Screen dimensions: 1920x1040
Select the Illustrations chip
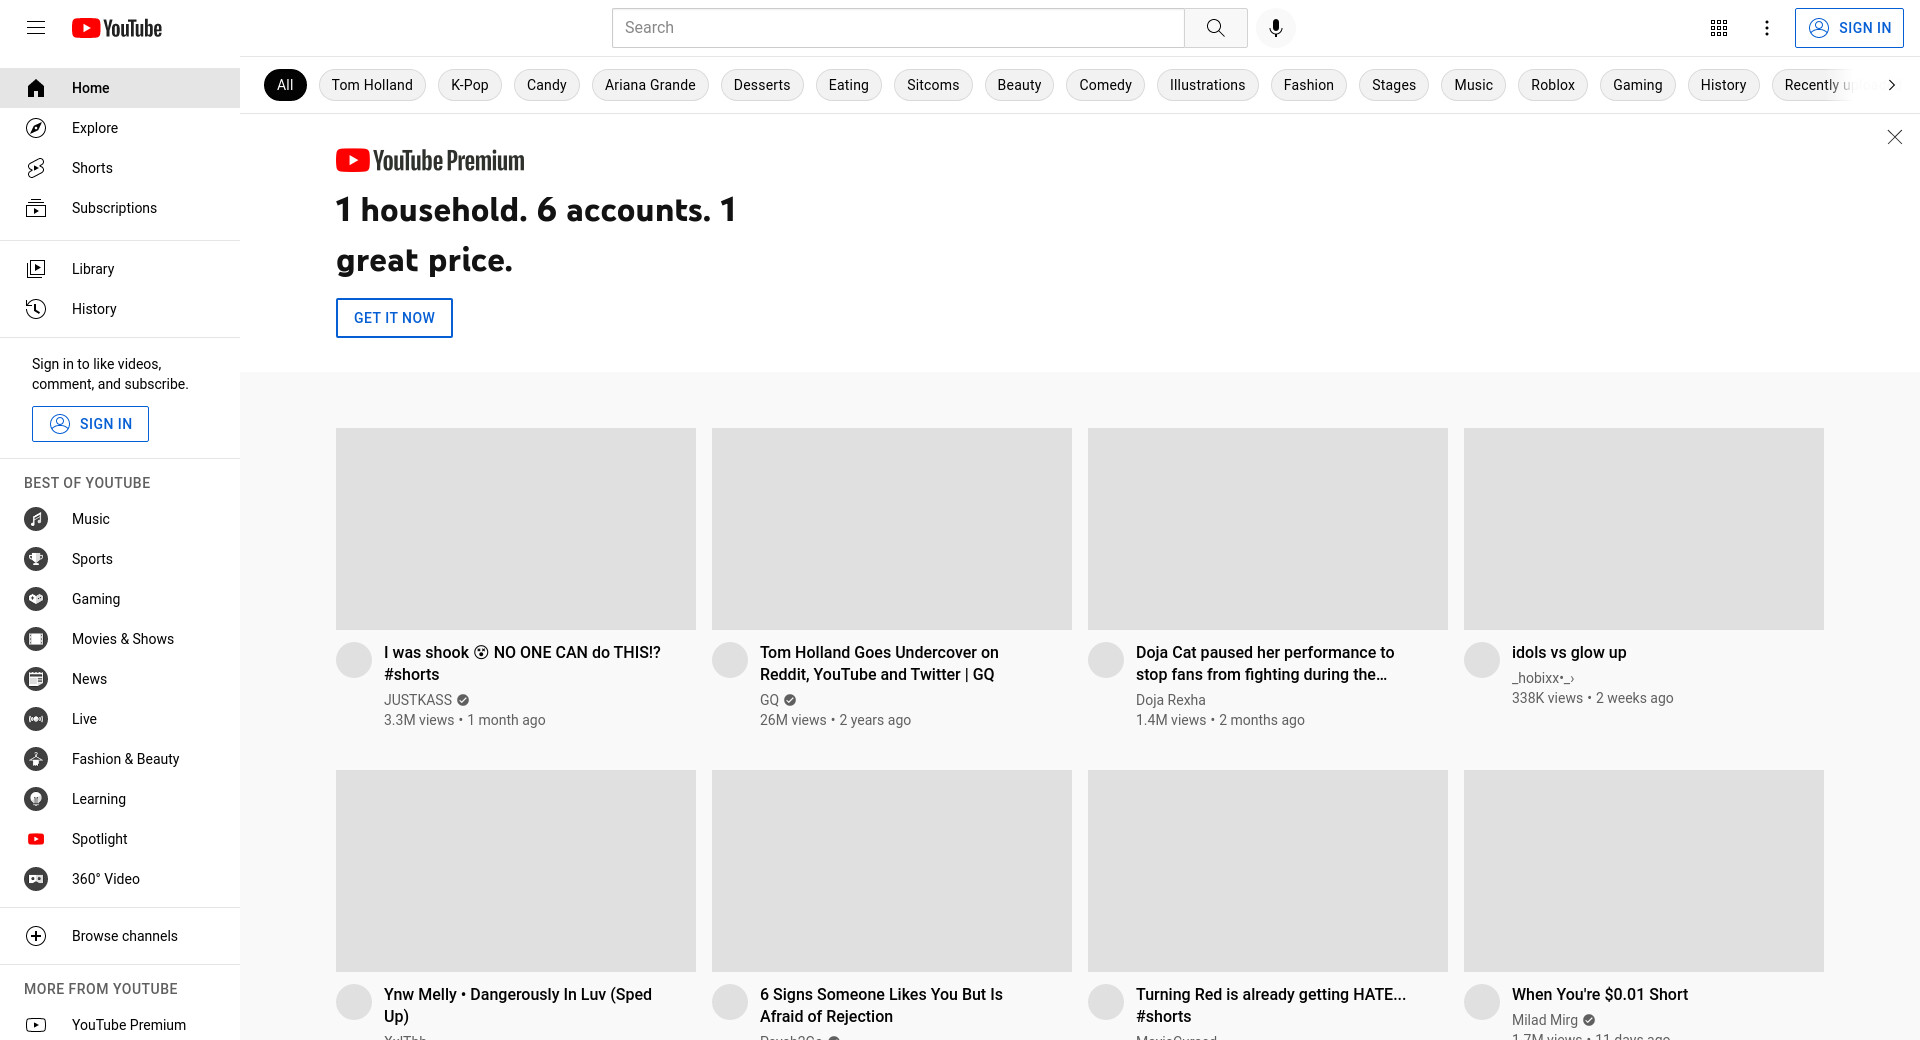[x=1207, y=85]
